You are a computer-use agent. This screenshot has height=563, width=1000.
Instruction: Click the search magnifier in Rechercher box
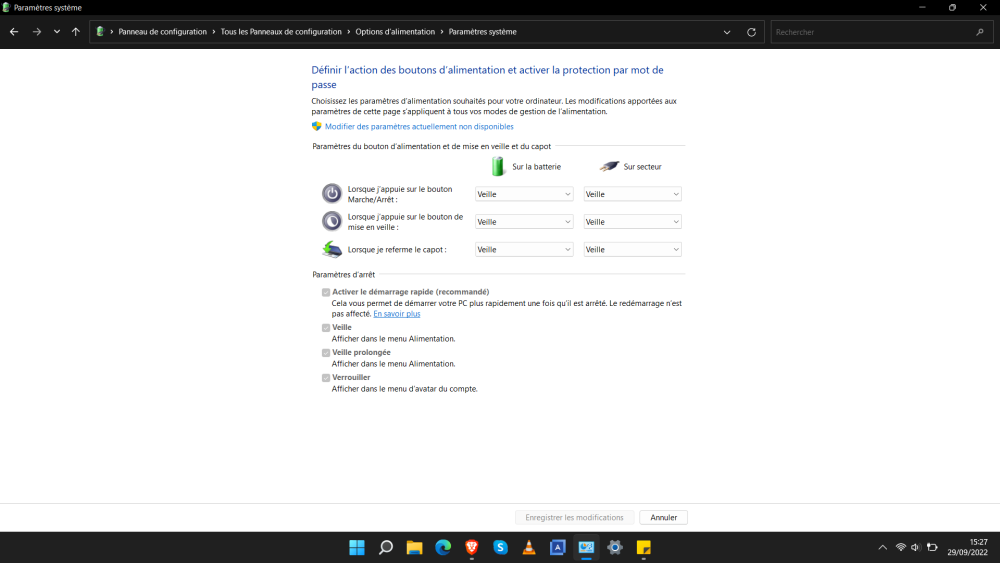click(x=980, y=32)
